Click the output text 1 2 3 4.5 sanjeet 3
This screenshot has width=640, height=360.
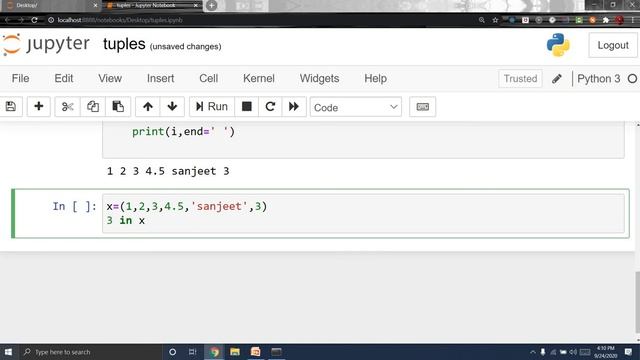[168, 171]
